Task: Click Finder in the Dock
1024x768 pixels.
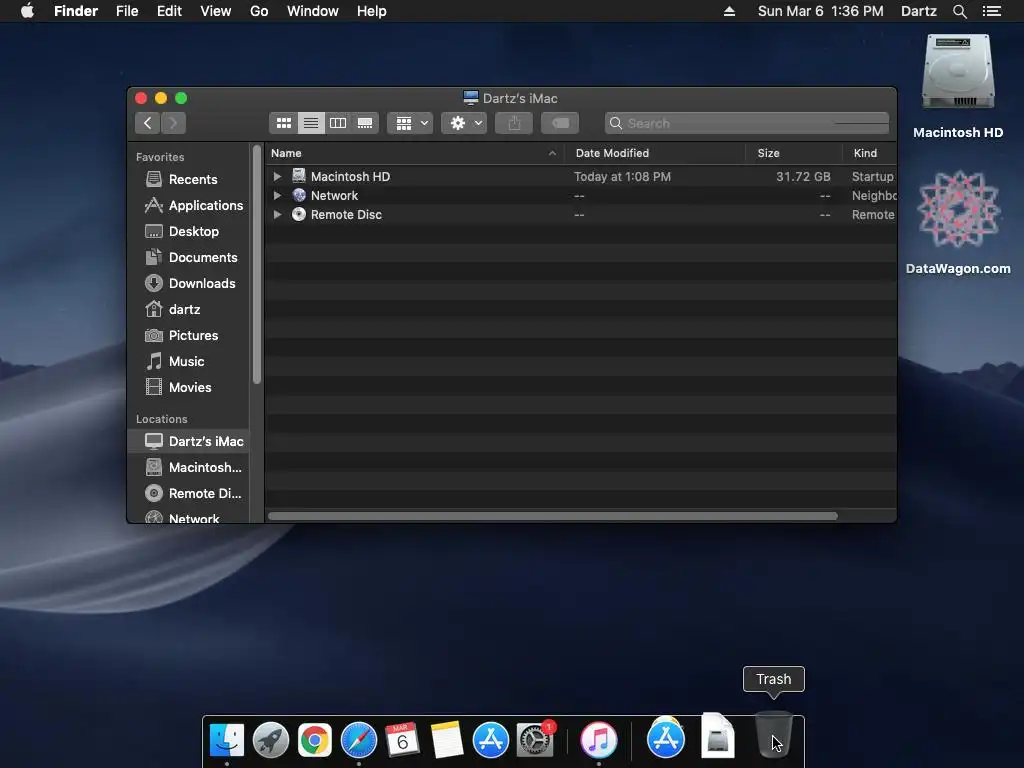Action: tap(227, 740)
